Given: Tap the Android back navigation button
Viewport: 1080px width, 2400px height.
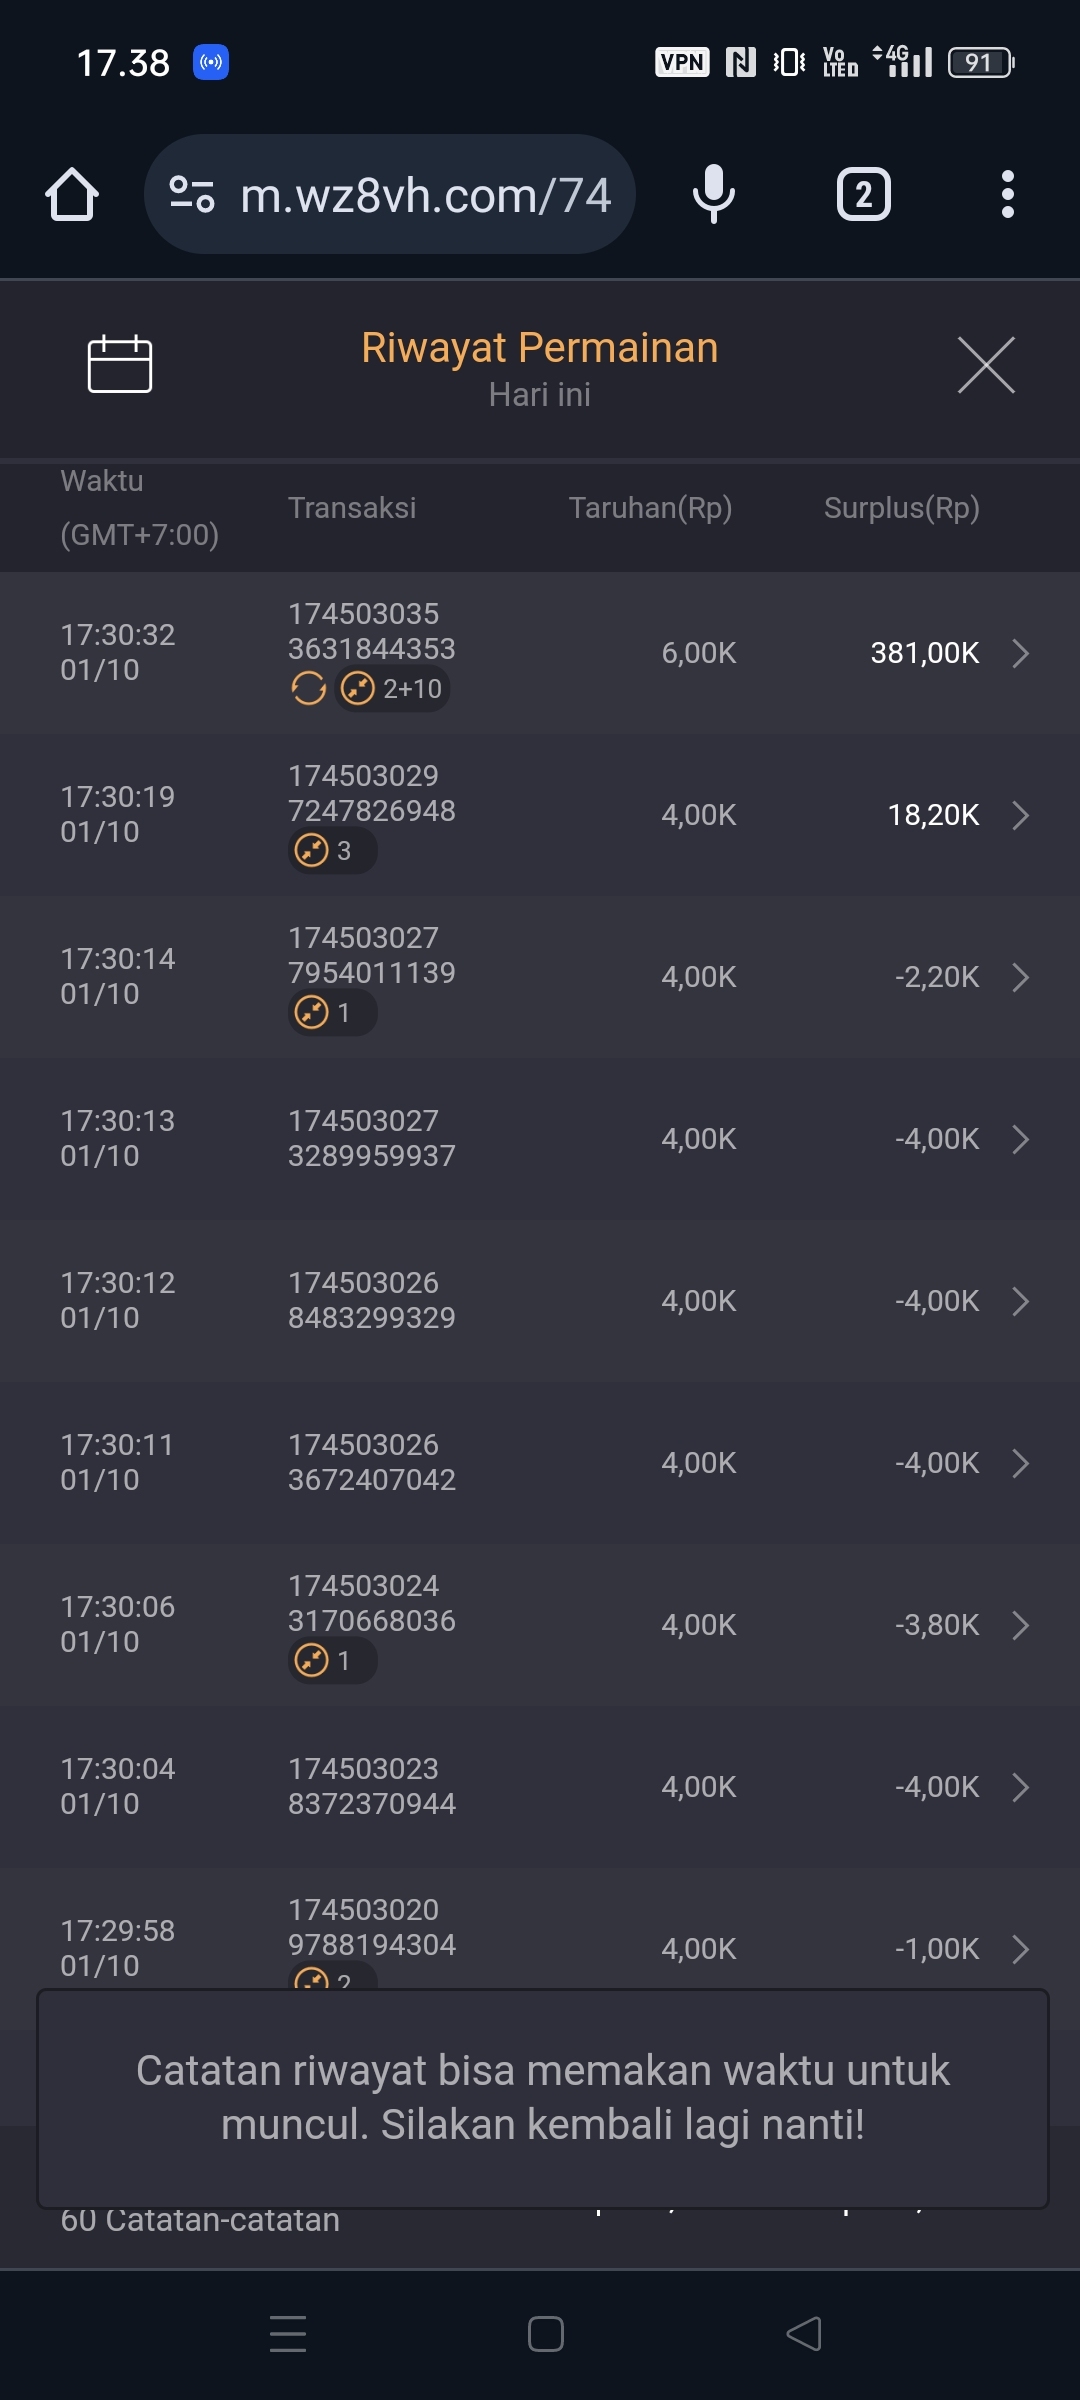Looking at the screenshot, I should 804,2334.
